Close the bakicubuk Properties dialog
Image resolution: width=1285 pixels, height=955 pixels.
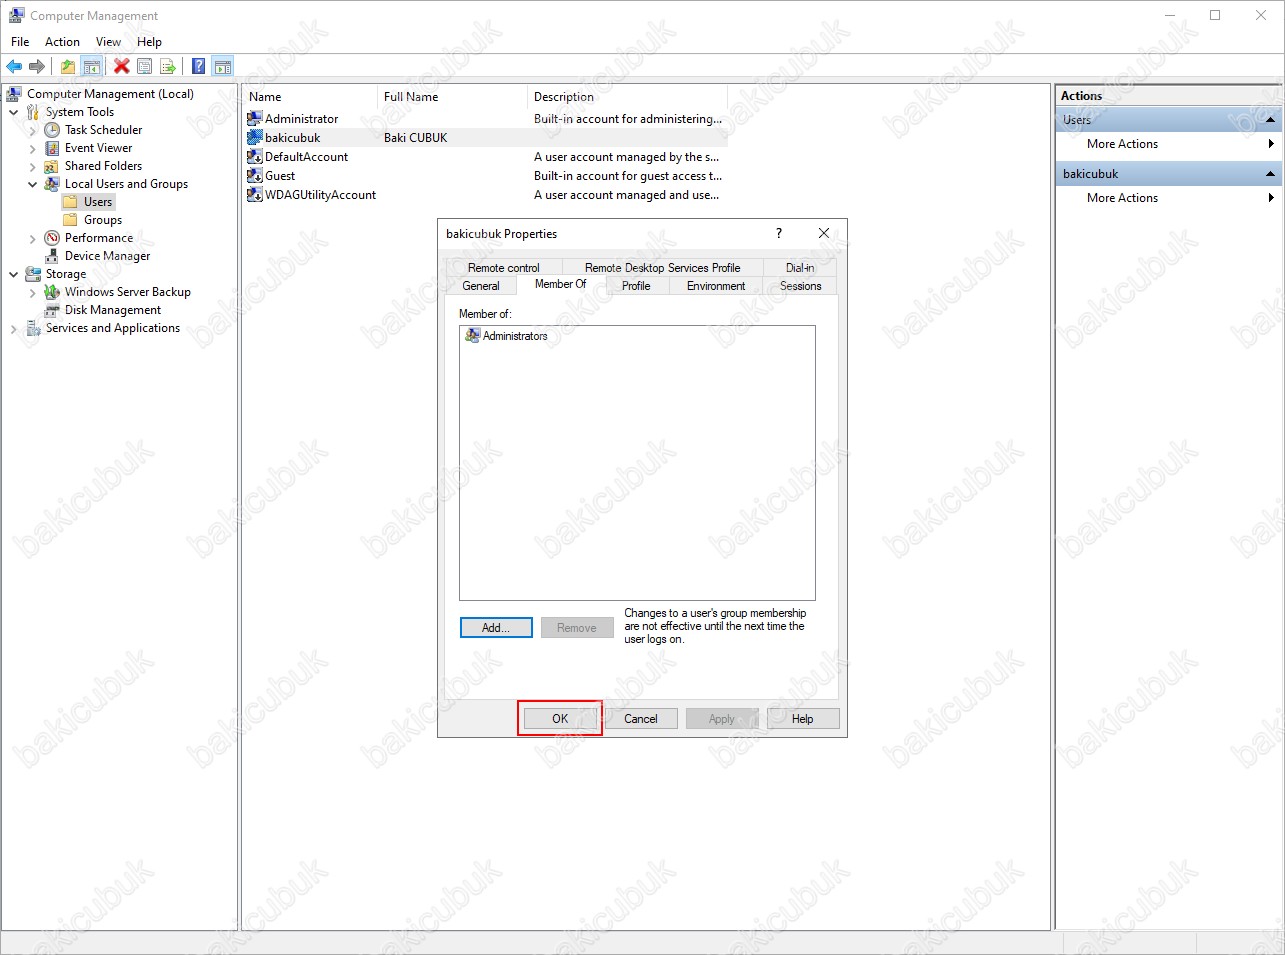click(824, 233)
